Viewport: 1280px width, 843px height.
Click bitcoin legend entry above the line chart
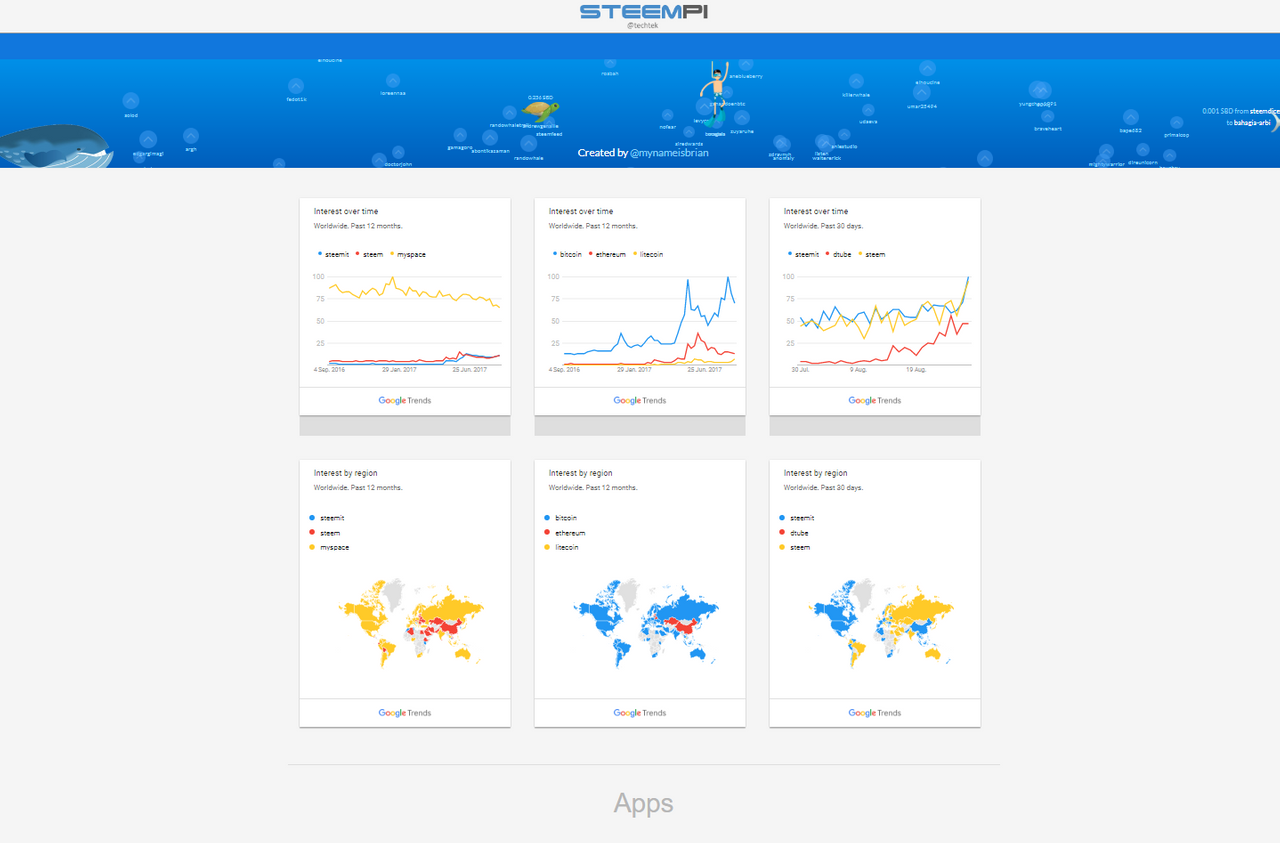pyautogui.click(x=567, y=254)
